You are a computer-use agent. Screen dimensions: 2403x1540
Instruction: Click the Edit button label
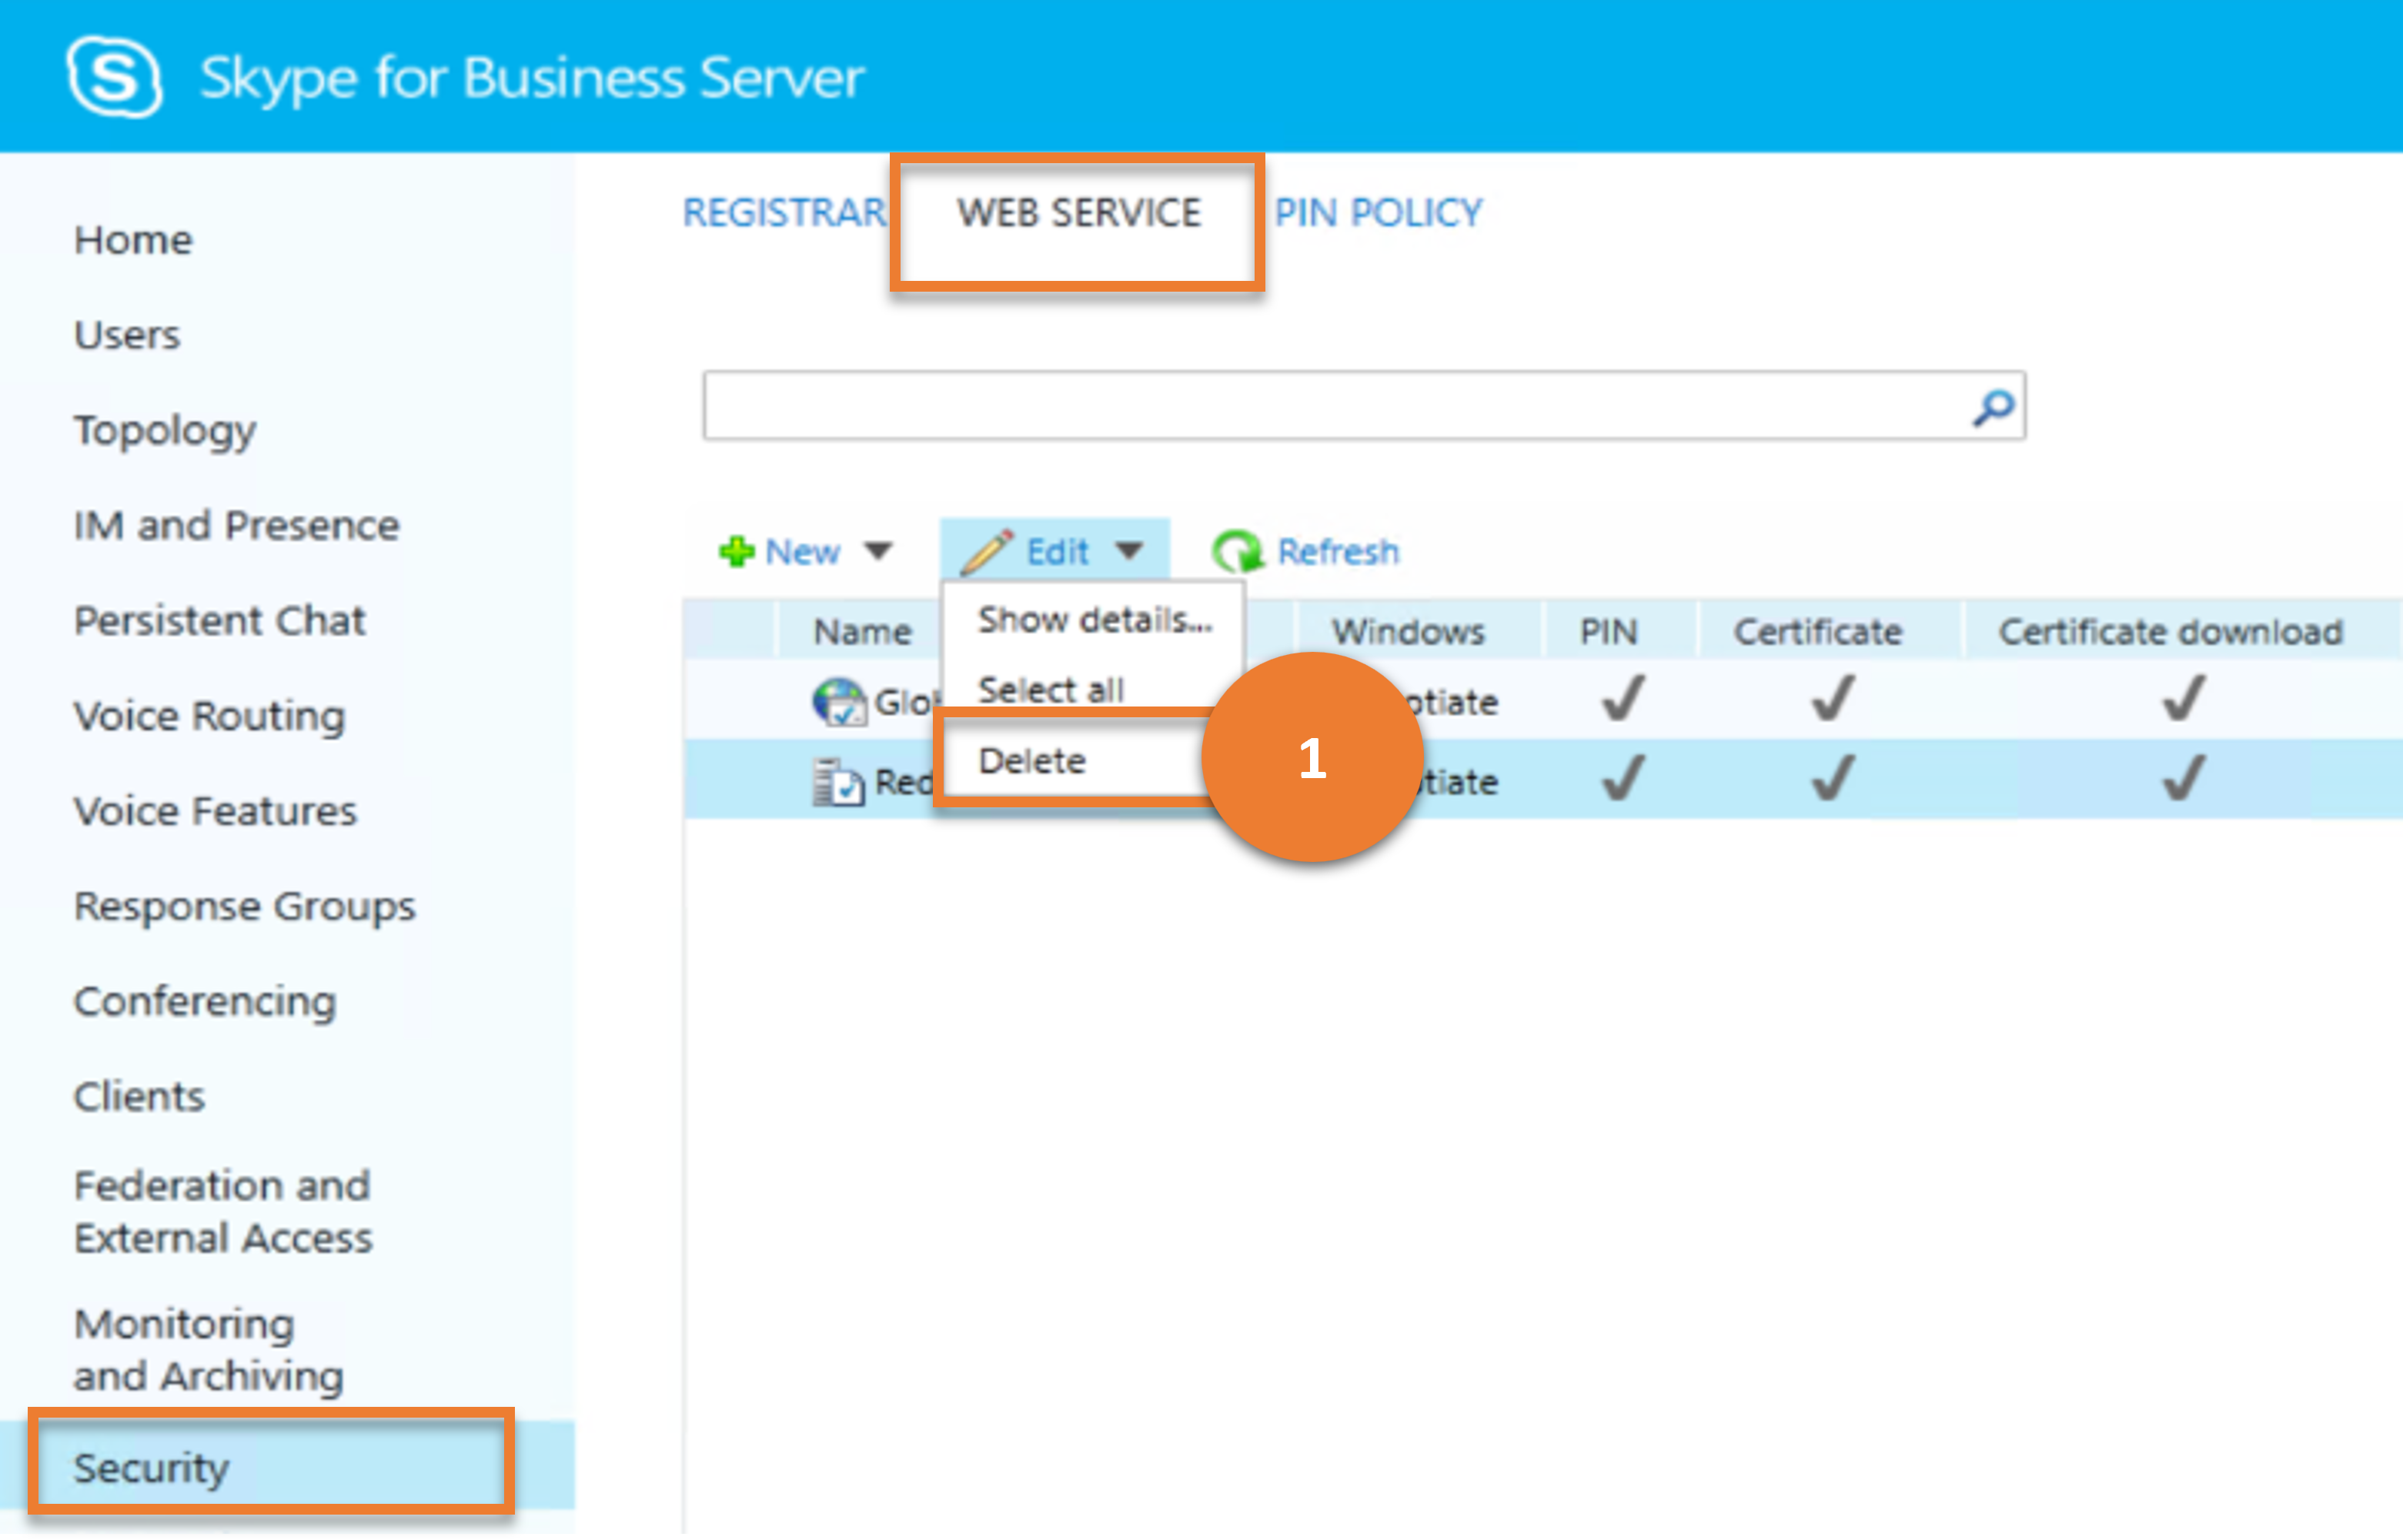(1057, 552)
